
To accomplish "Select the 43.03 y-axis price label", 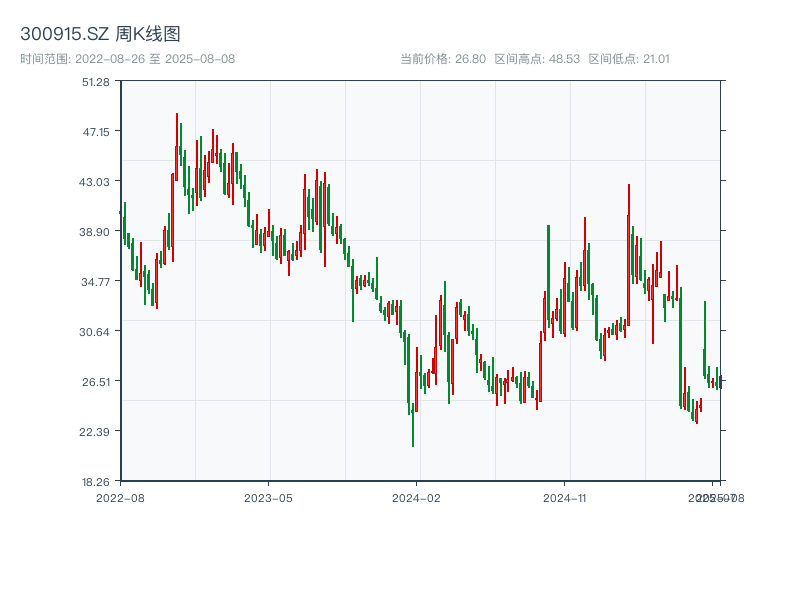I will pos(96,181).
